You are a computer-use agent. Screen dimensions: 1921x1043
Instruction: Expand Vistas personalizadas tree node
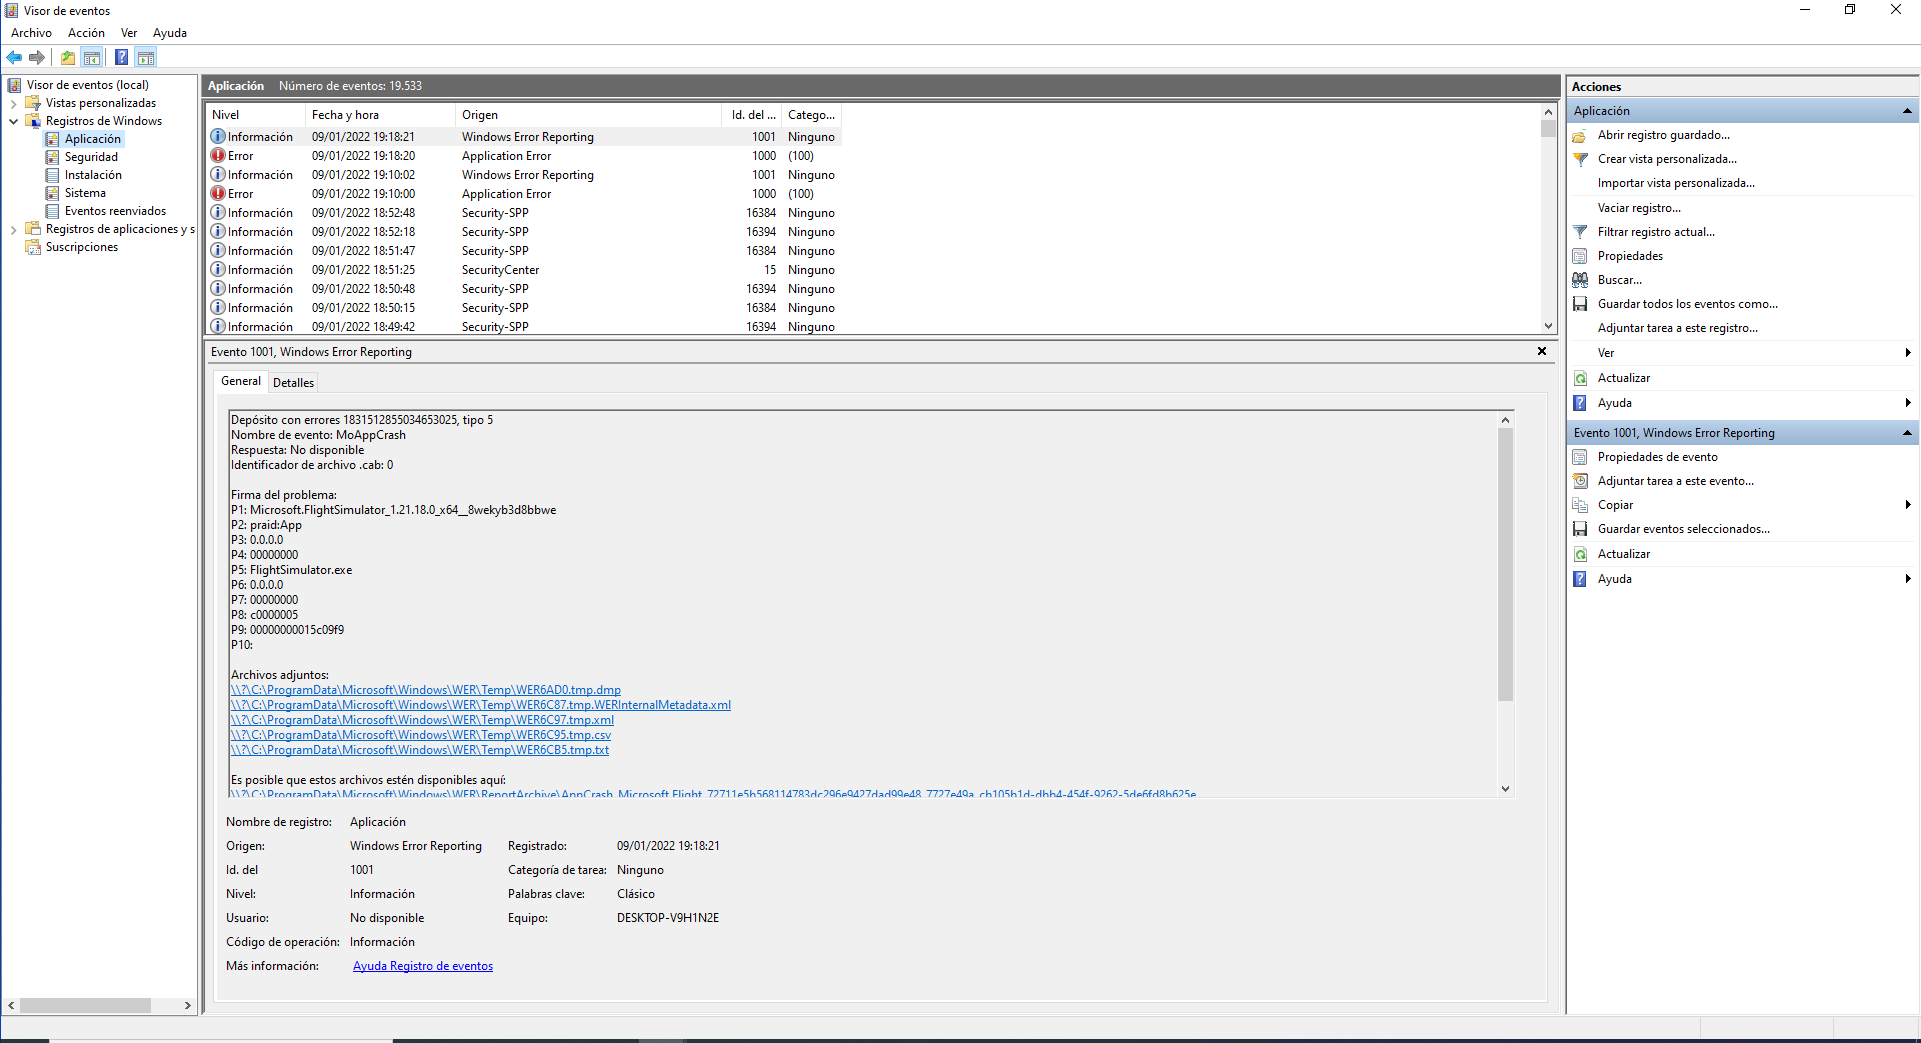pos(13,103)
